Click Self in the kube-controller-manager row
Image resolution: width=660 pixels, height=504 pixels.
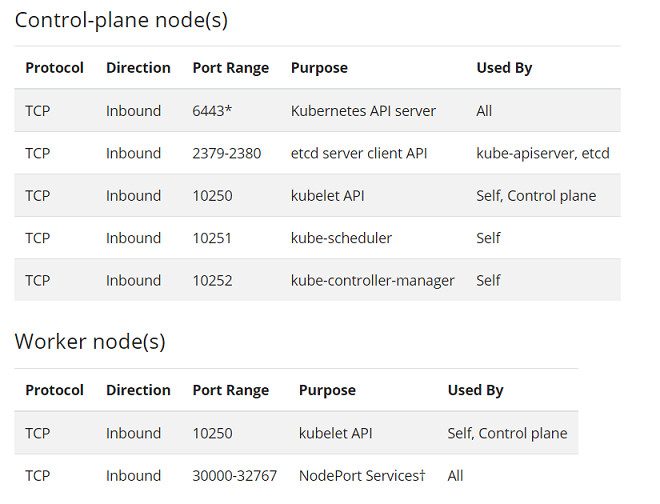(x=488, y=280)
